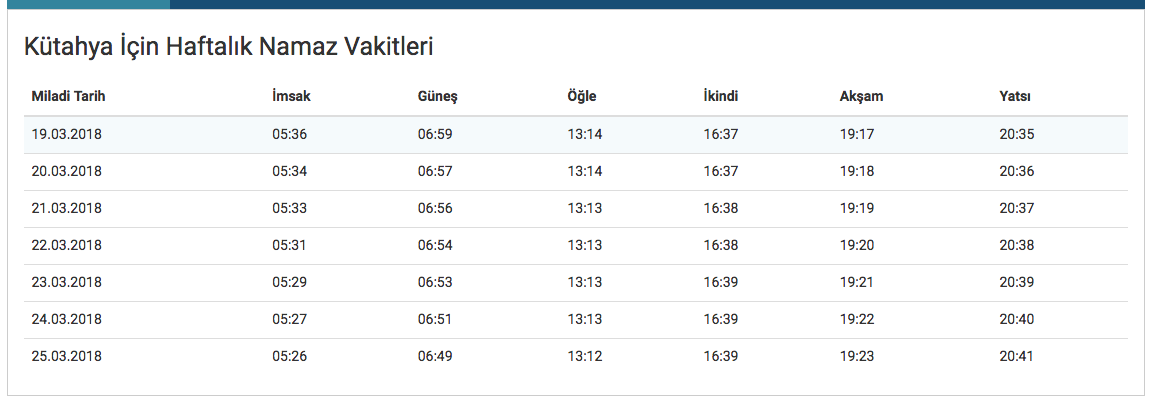
Task: Click the 25.03.2018 date cell
Action: click(67, 356)
